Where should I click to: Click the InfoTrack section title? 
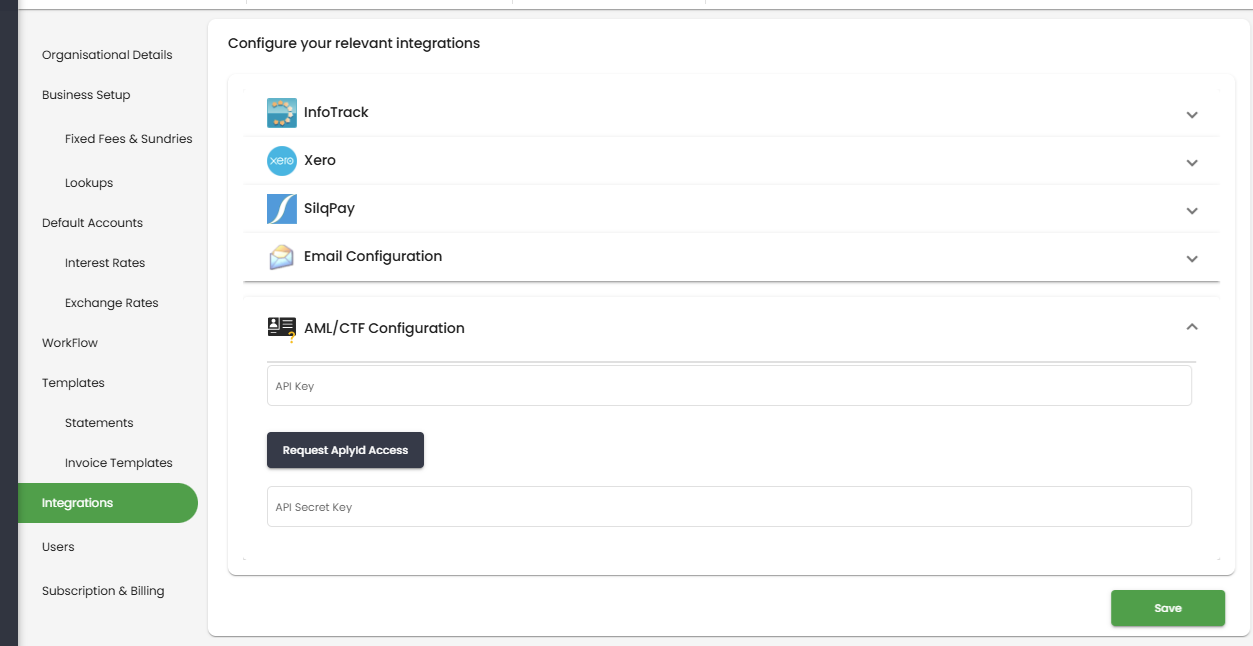[x=336, y=113]
